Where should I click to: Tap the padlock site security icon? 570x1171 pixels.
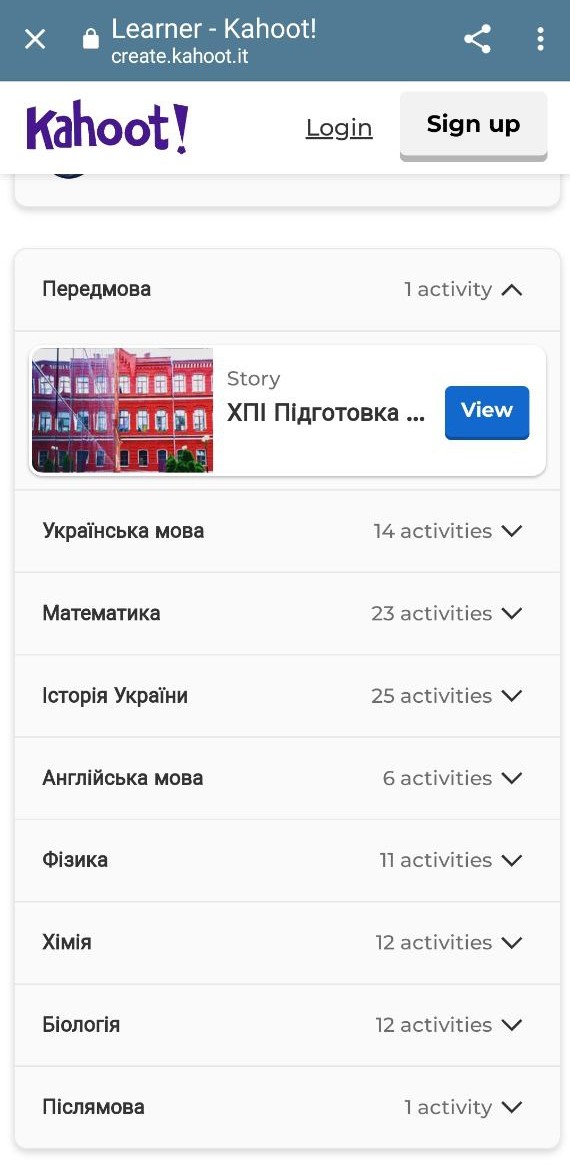pos(90,39)
